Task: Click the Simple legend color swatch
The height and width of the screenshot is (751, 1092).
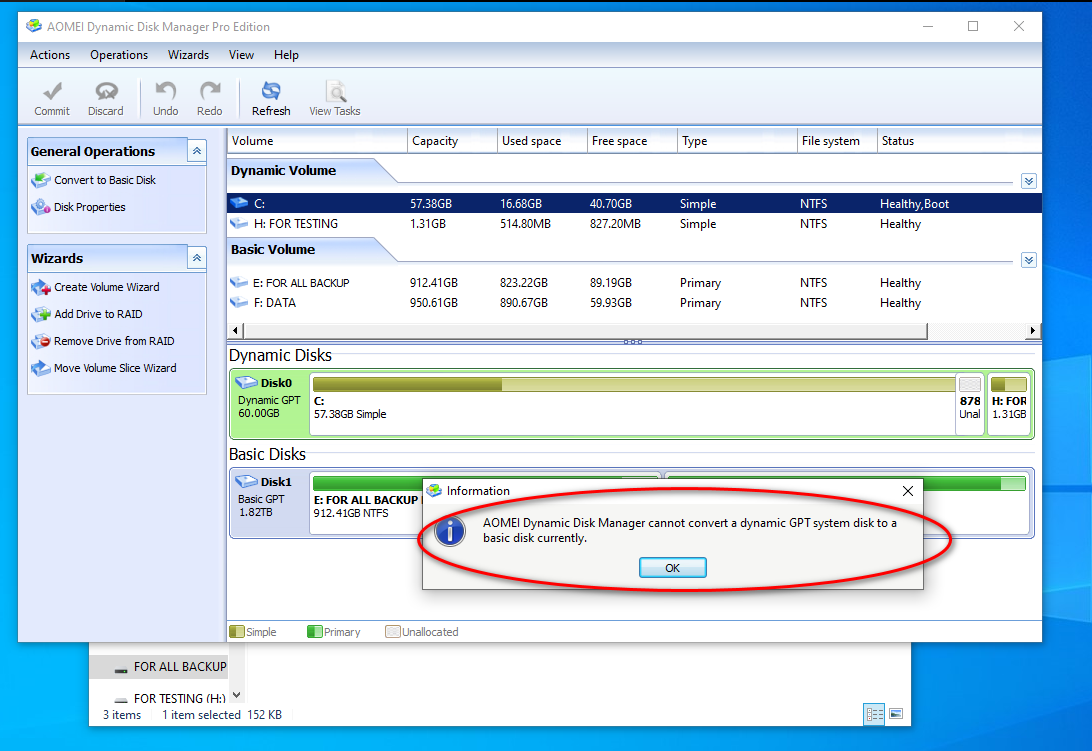Action: pos(237,632)
